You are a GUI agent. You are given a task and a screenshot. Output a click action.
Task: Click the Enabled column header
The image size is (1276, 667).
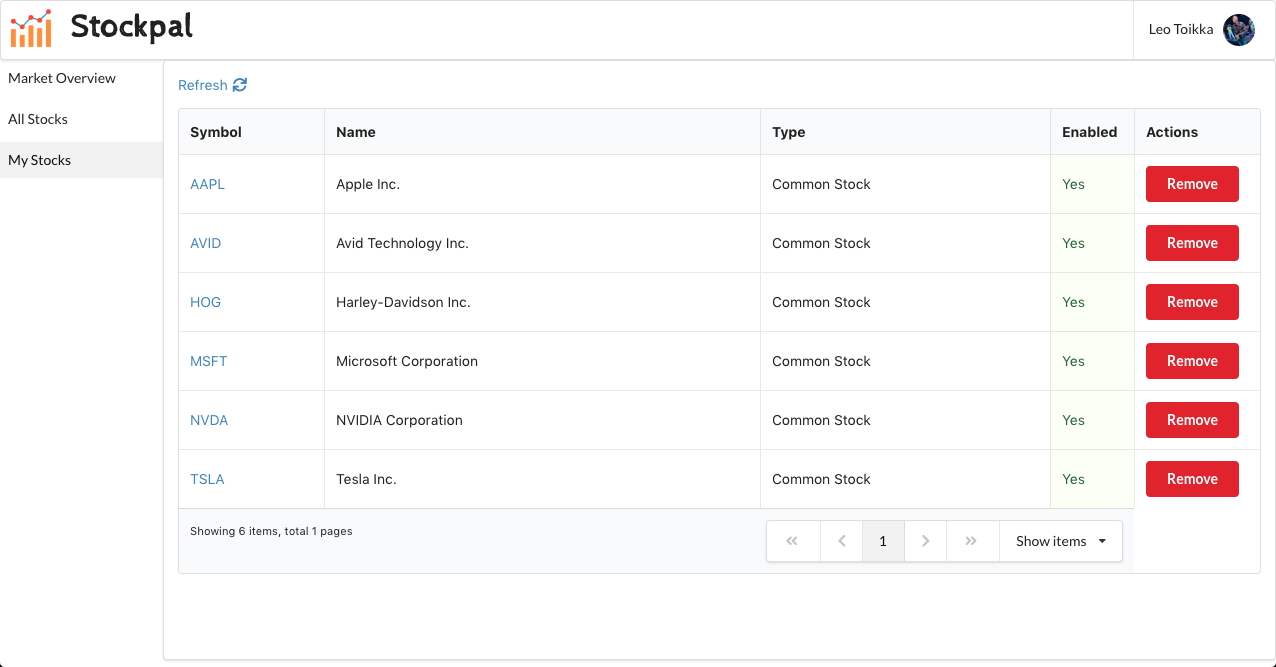[1092, 132]
